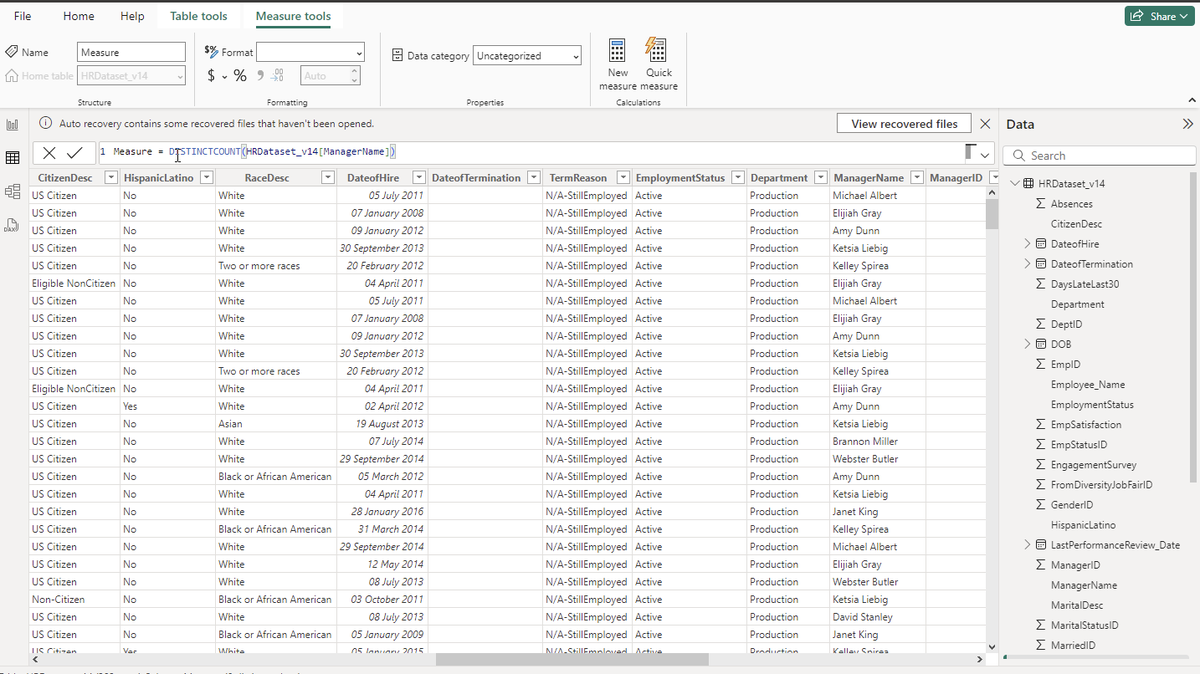
Task: Dismiss the auto recovery notification
Action: click(985, 124)
